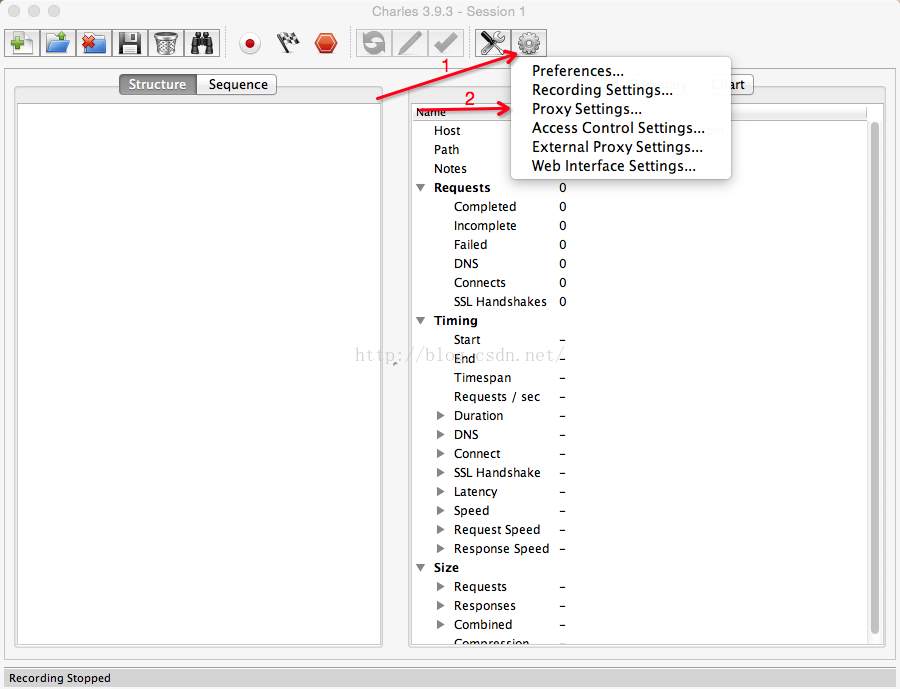Expand the Request Speed row triangle
Viewport: 900px width, 689px height.
(440, 529)
